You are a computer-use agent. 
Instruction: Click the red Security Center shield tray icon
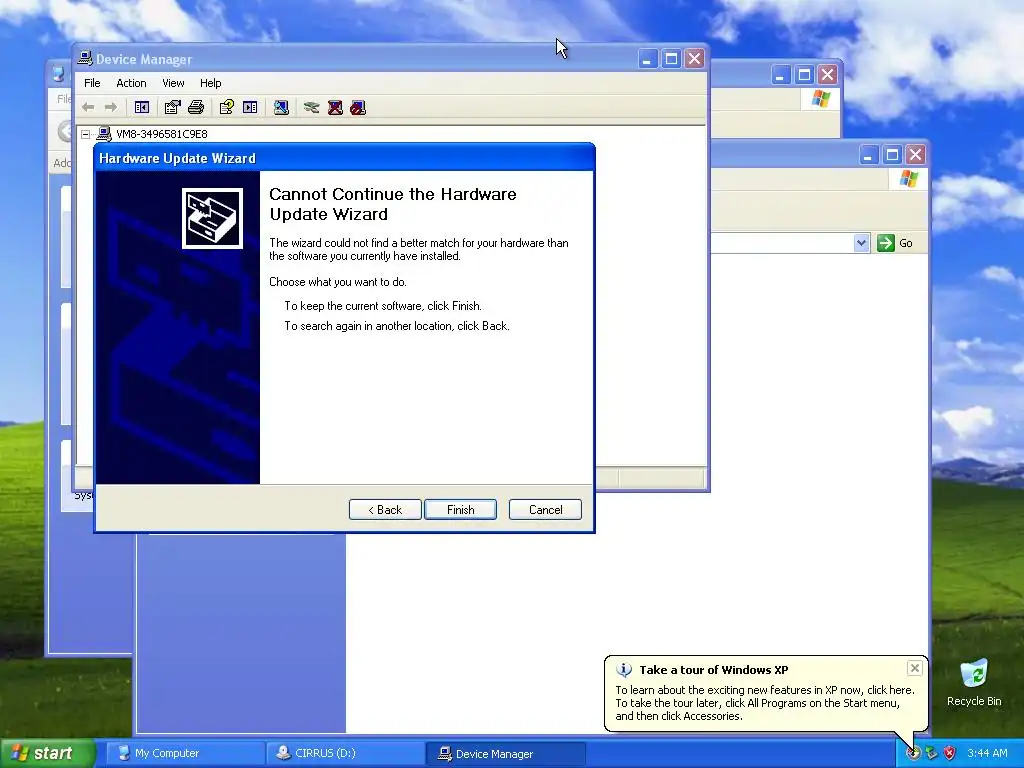950,753
